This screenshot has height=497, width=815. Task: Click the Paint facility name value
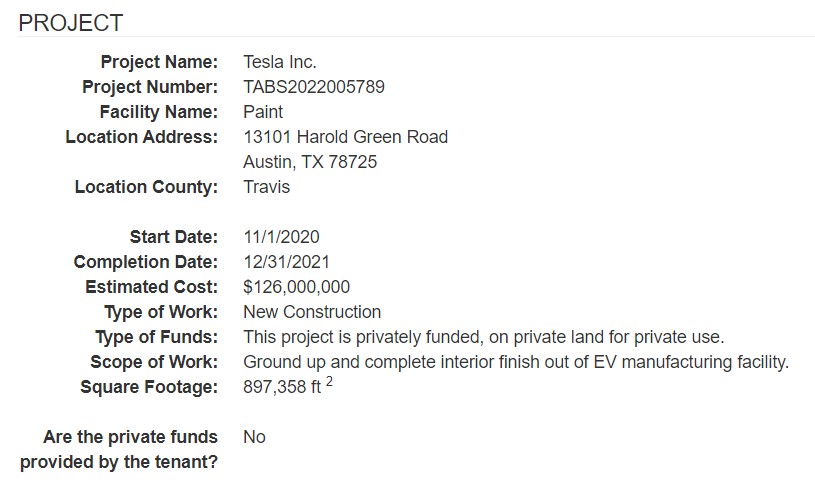point(263,112)
